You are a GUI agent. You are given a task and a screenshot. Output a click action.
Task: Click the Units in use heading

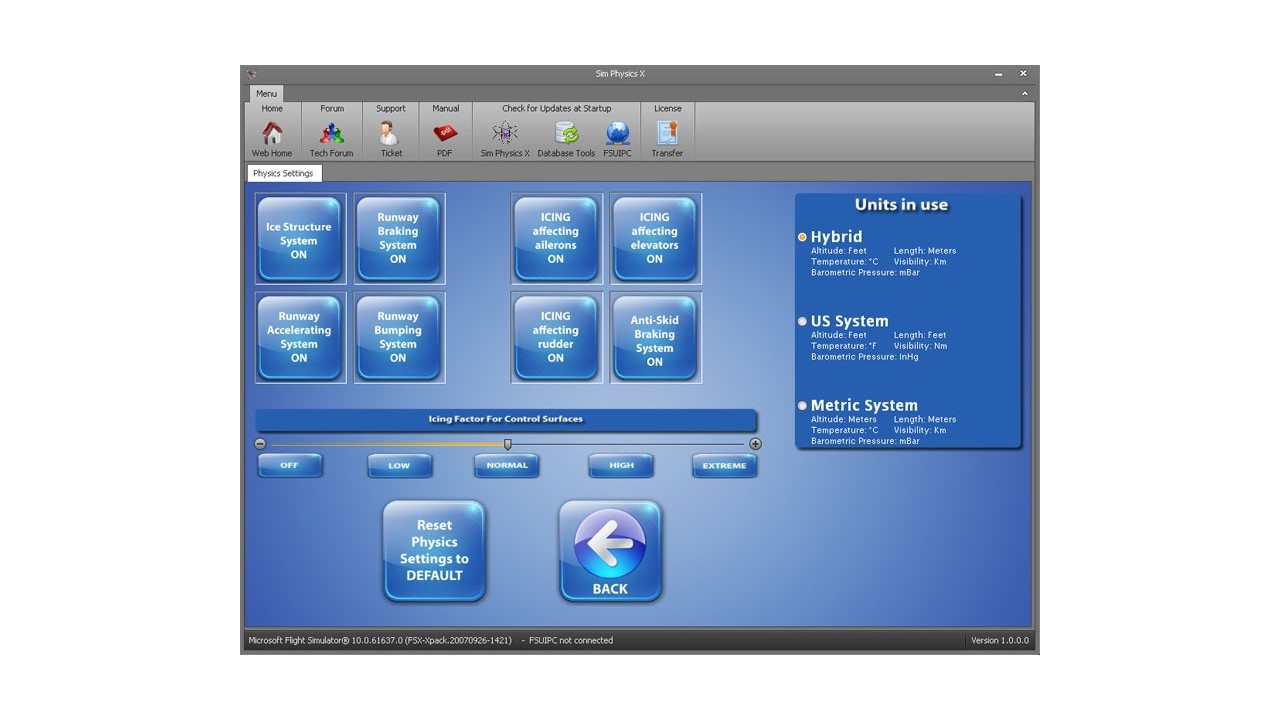[901, 205]
